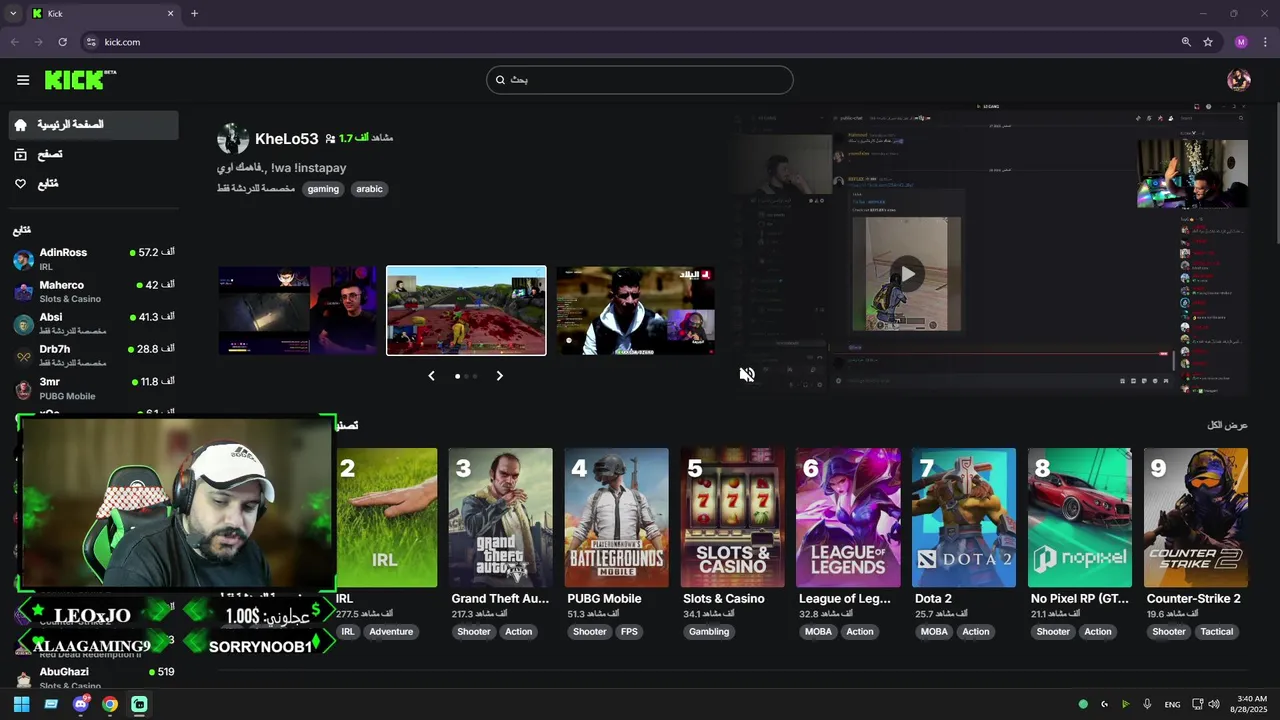Select the first carousel stream thumbnail
The image size is (1280, 720).
(x=298, y=310)
